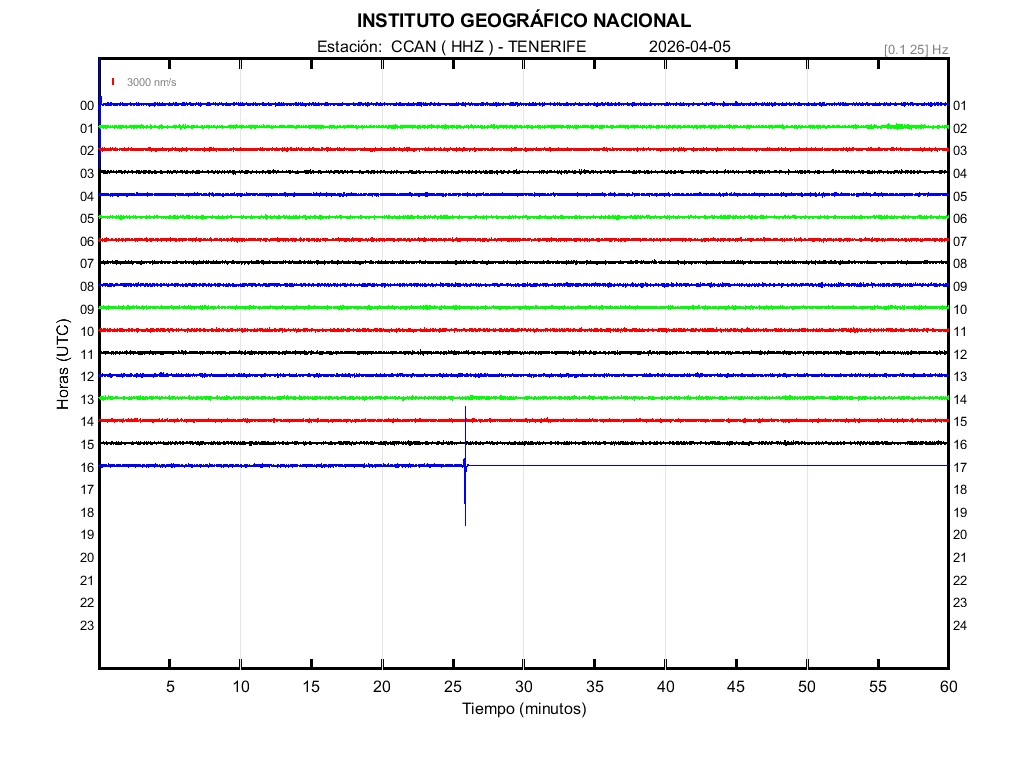1024x768 pixels.
Task: Select hour 00 label on left axis
Action: [x=87, y=106]
